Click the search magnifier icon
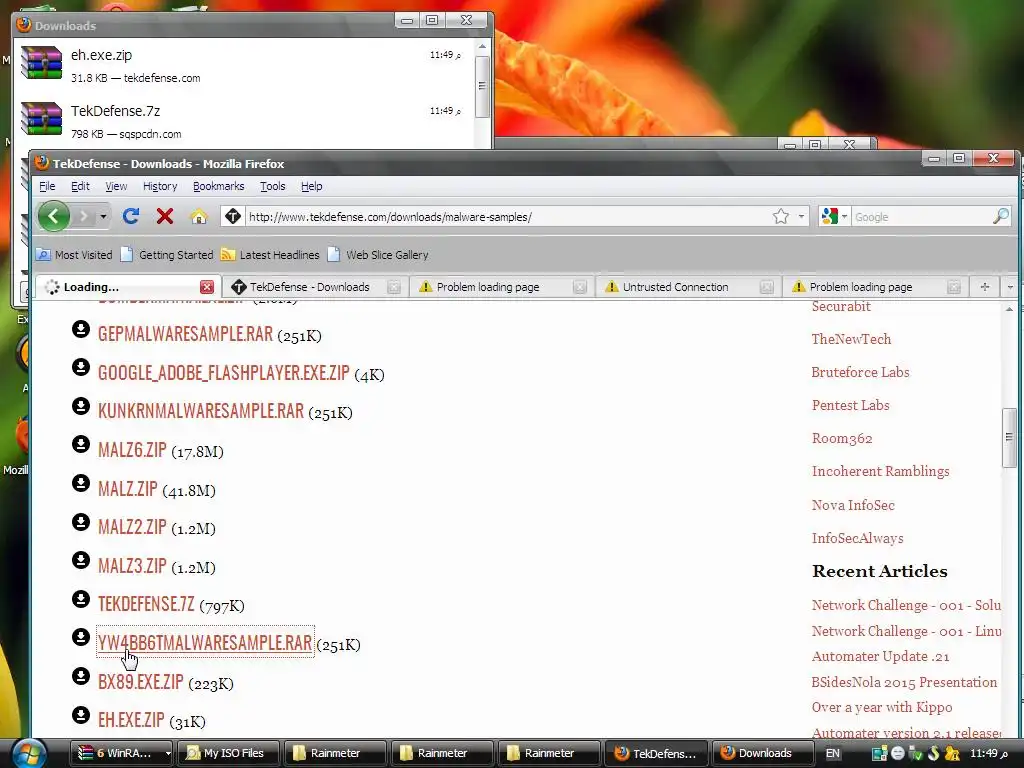Viewport: 1024px width, 768px height. point(1000,216)
